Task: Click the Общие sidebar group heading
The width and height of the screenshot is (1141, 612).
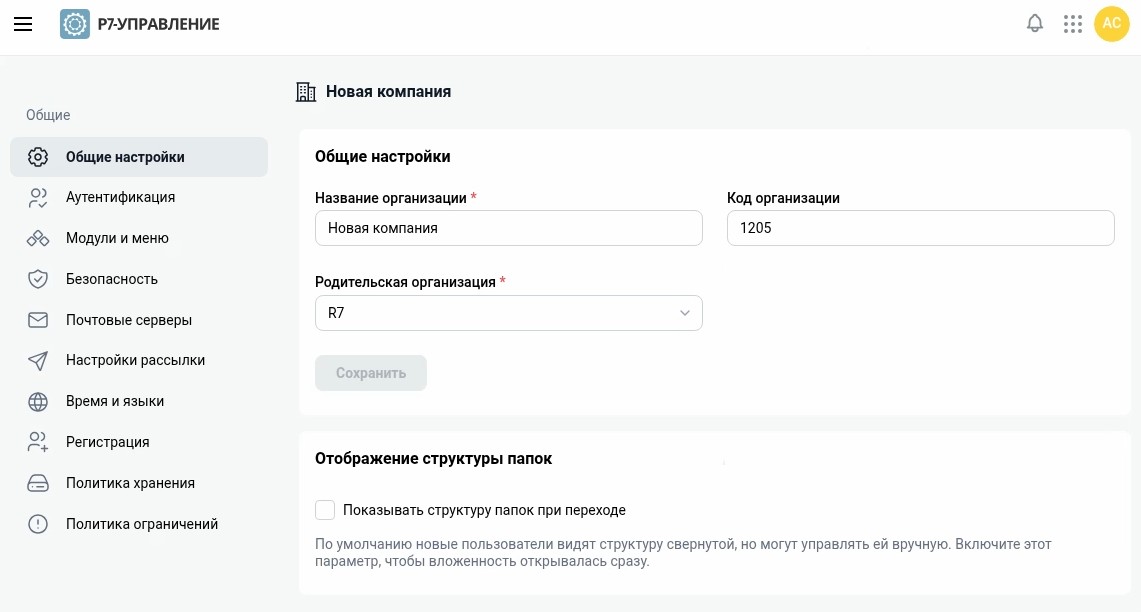Action: pos(48,115)
